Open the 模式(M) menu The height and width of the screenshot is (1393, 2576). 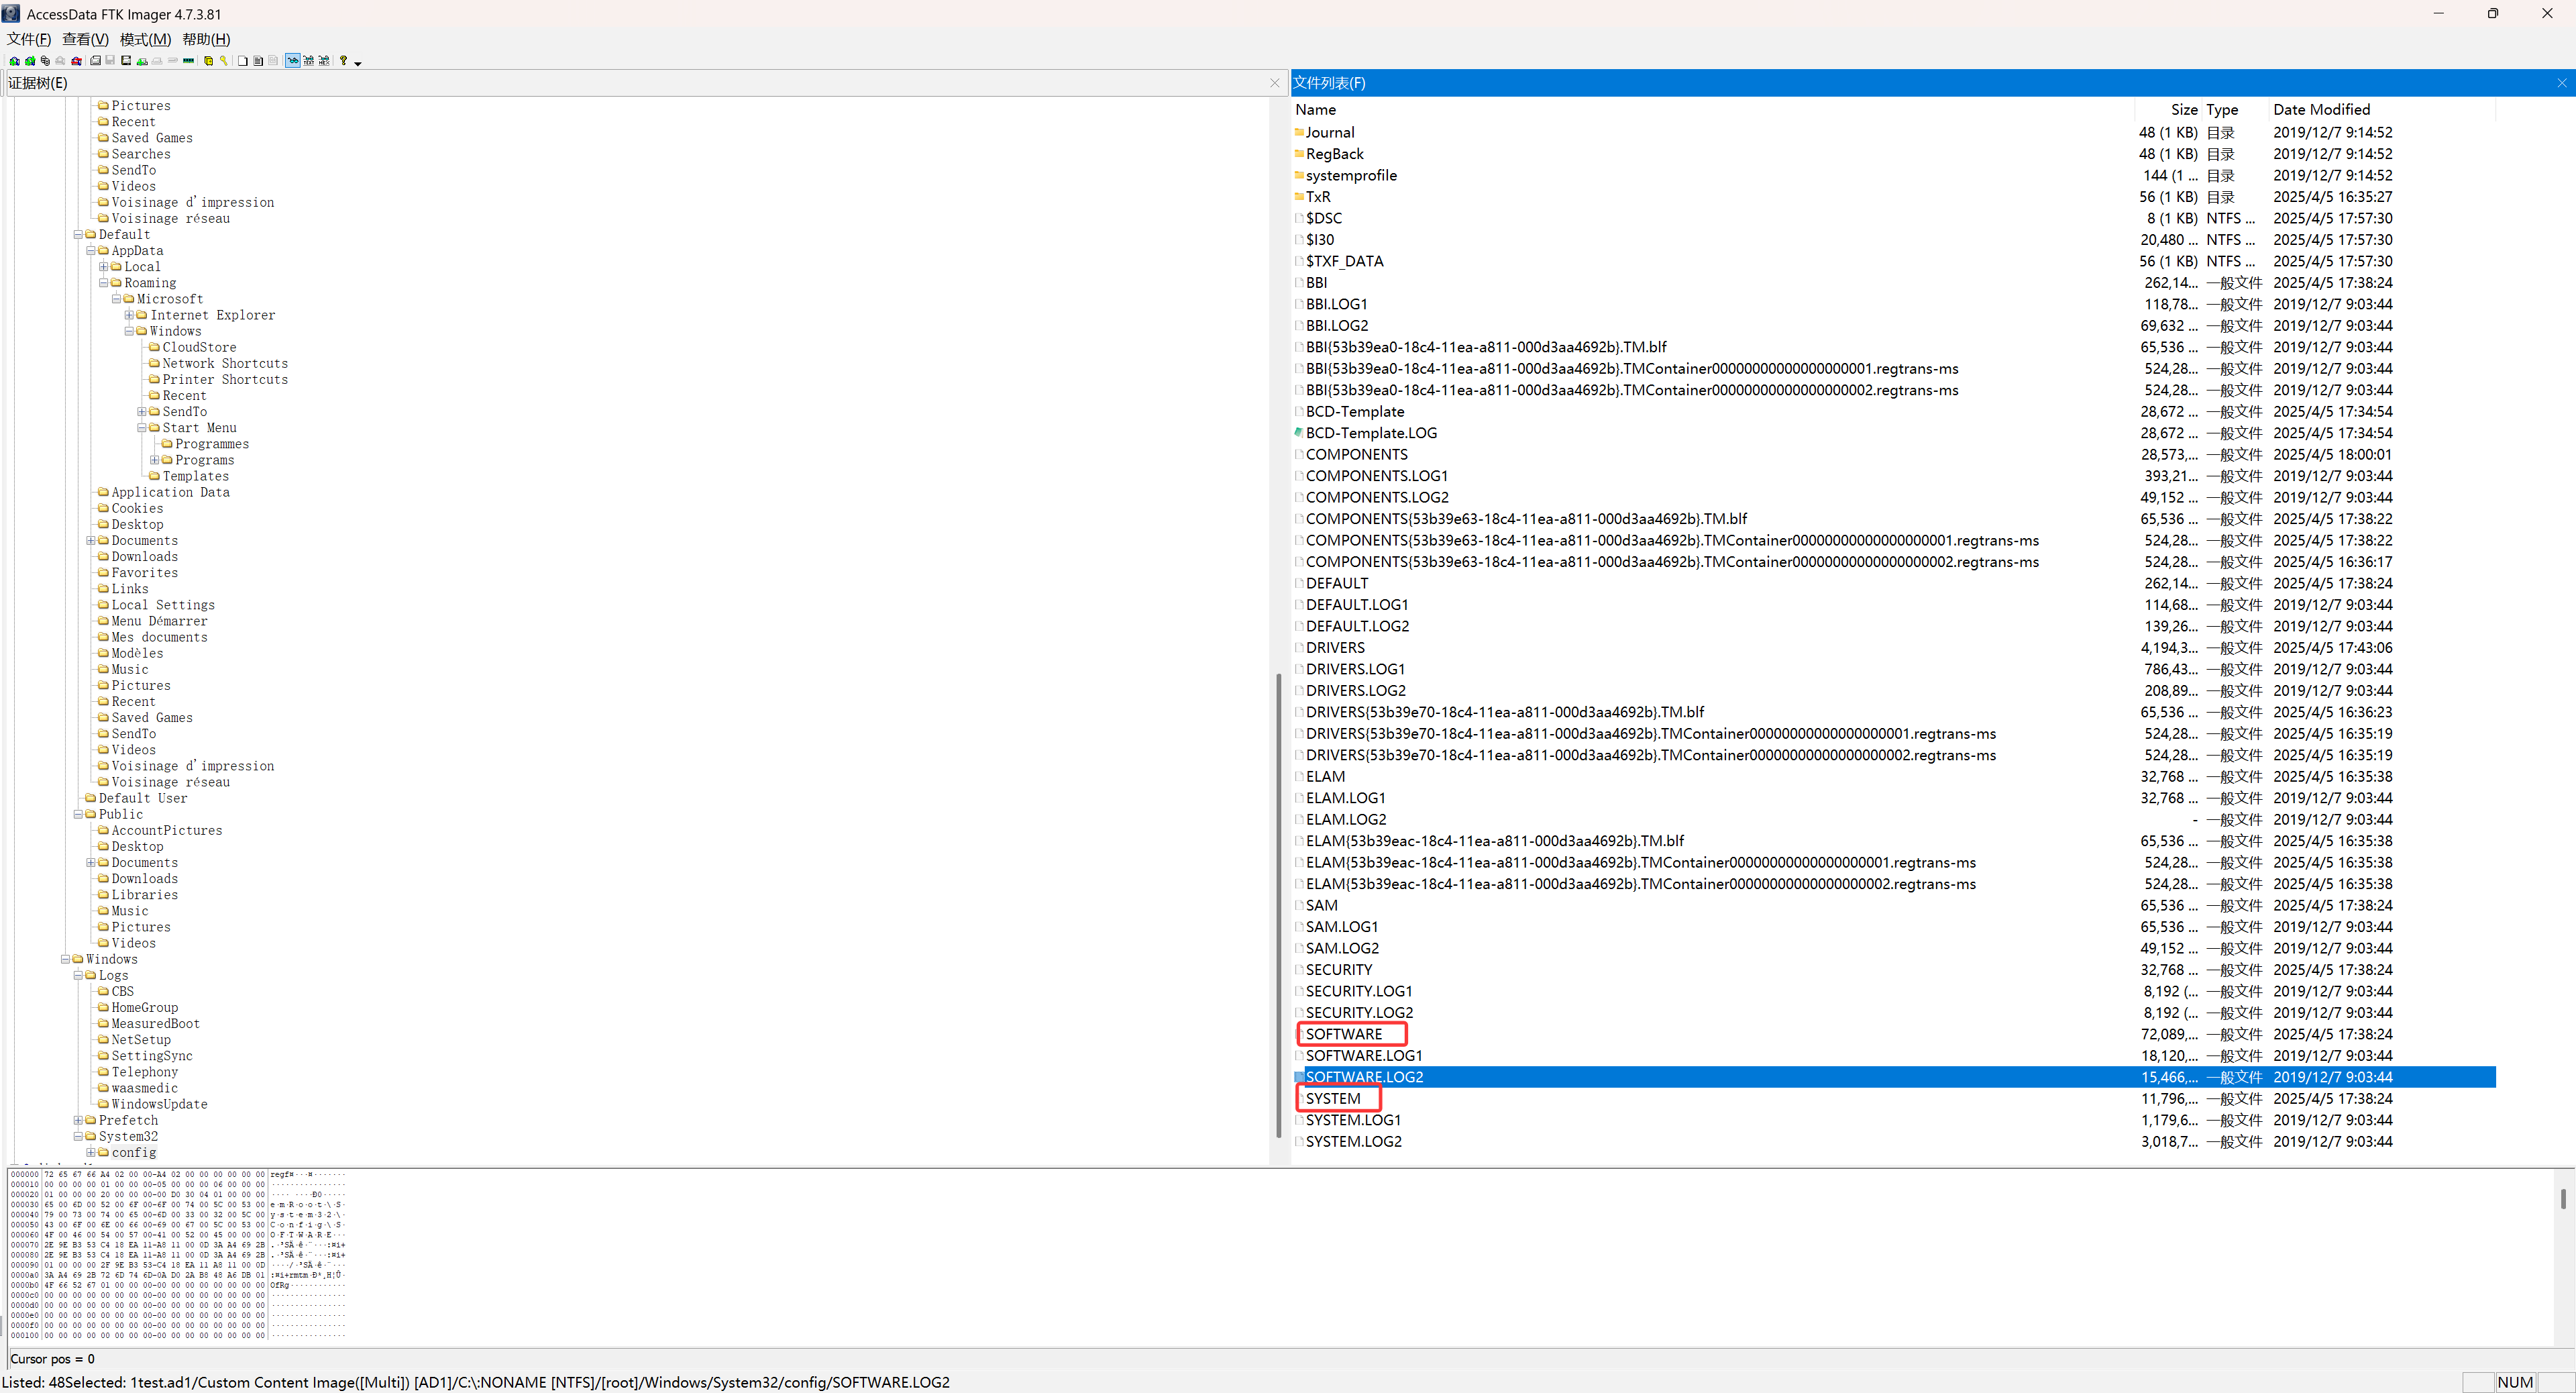(x=145, y=39)
